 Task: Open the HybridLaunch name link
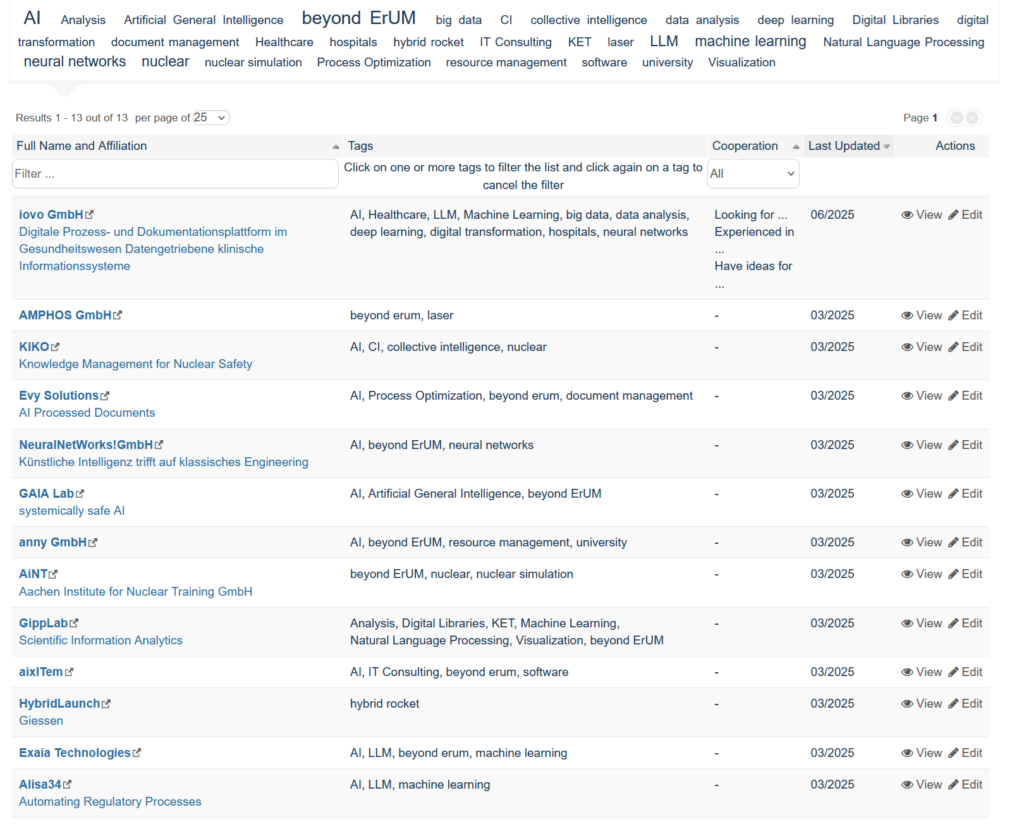point(59,704)
